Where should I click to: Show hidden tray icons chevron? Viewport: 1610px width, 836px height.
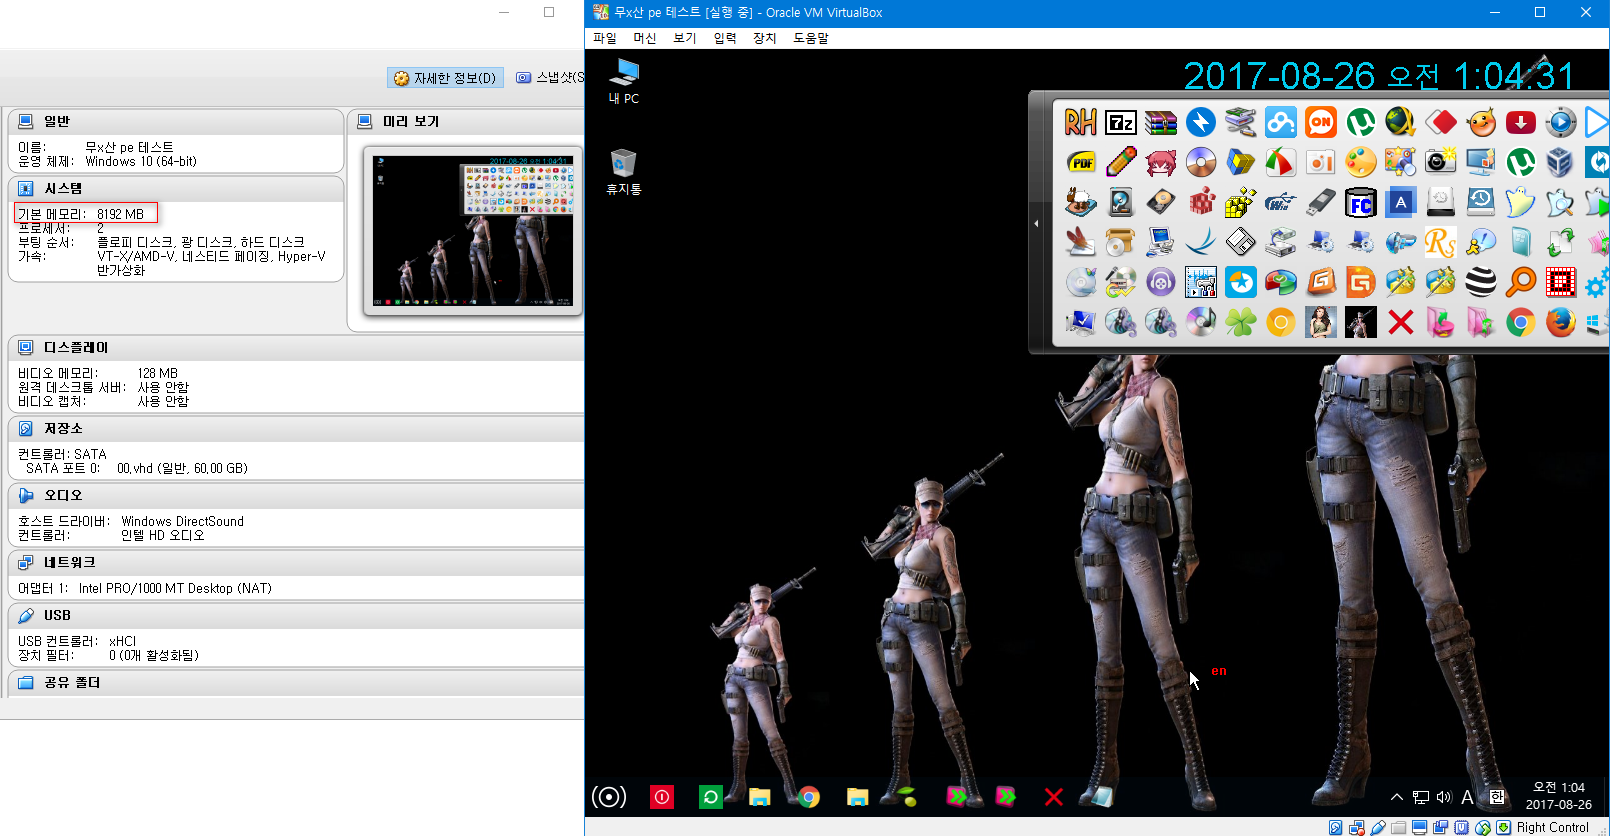click(x=1396, y=797)
